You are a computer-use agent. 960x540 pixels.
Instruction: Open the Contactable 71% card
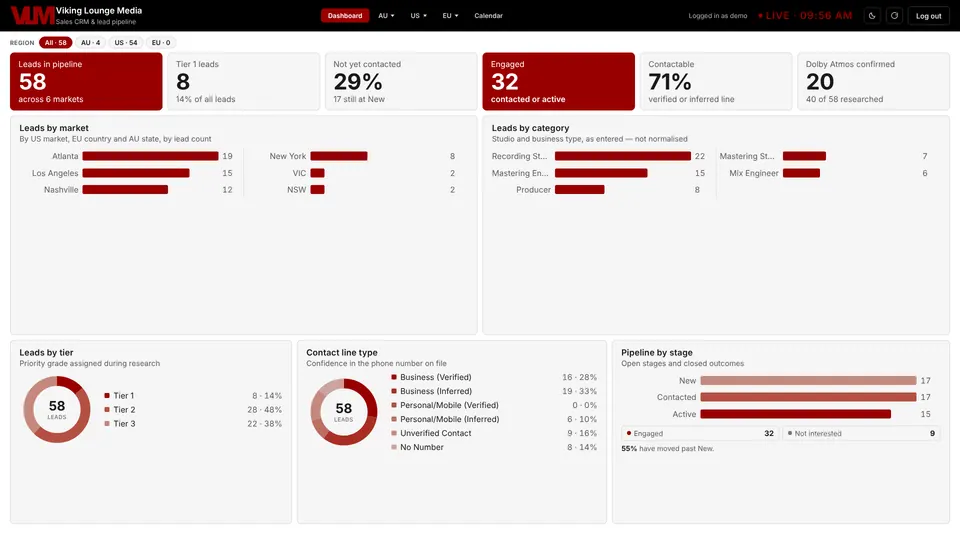[716, 81]
